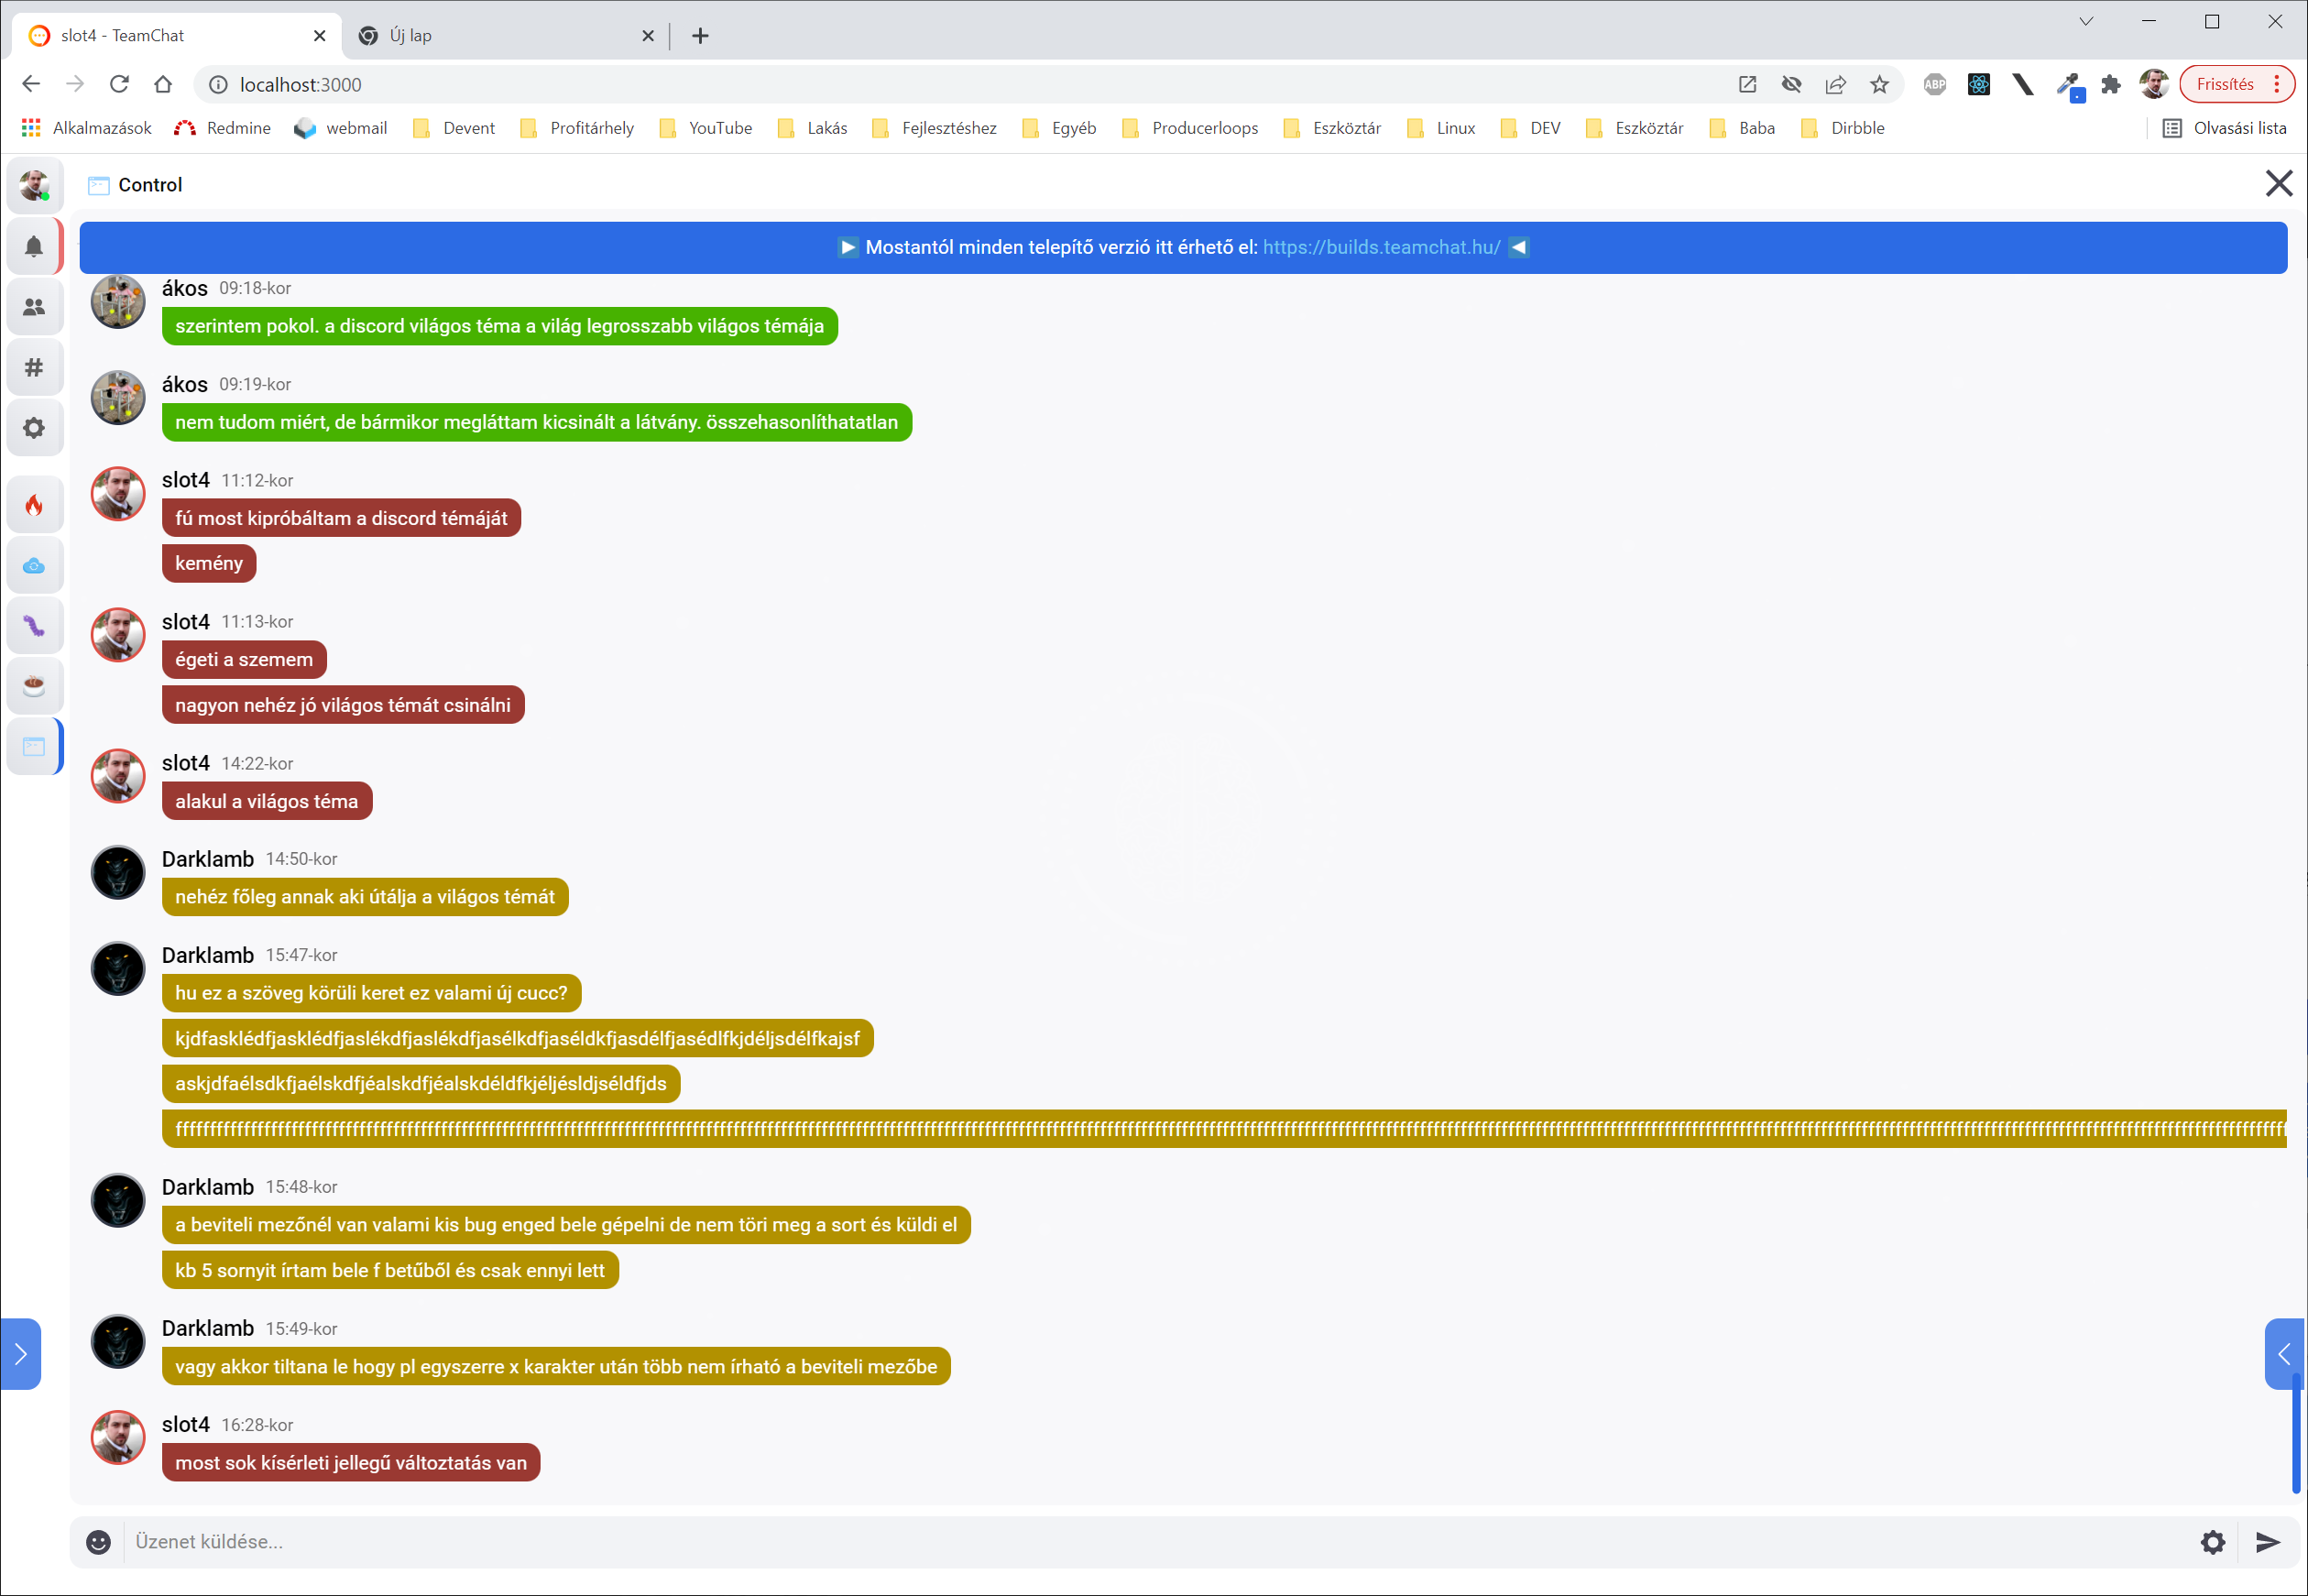This screenshot has height=1596, width=2308.
Task: Open the sidebar settings gear icon
Action: pyautogui.click(x=34, y=428)
